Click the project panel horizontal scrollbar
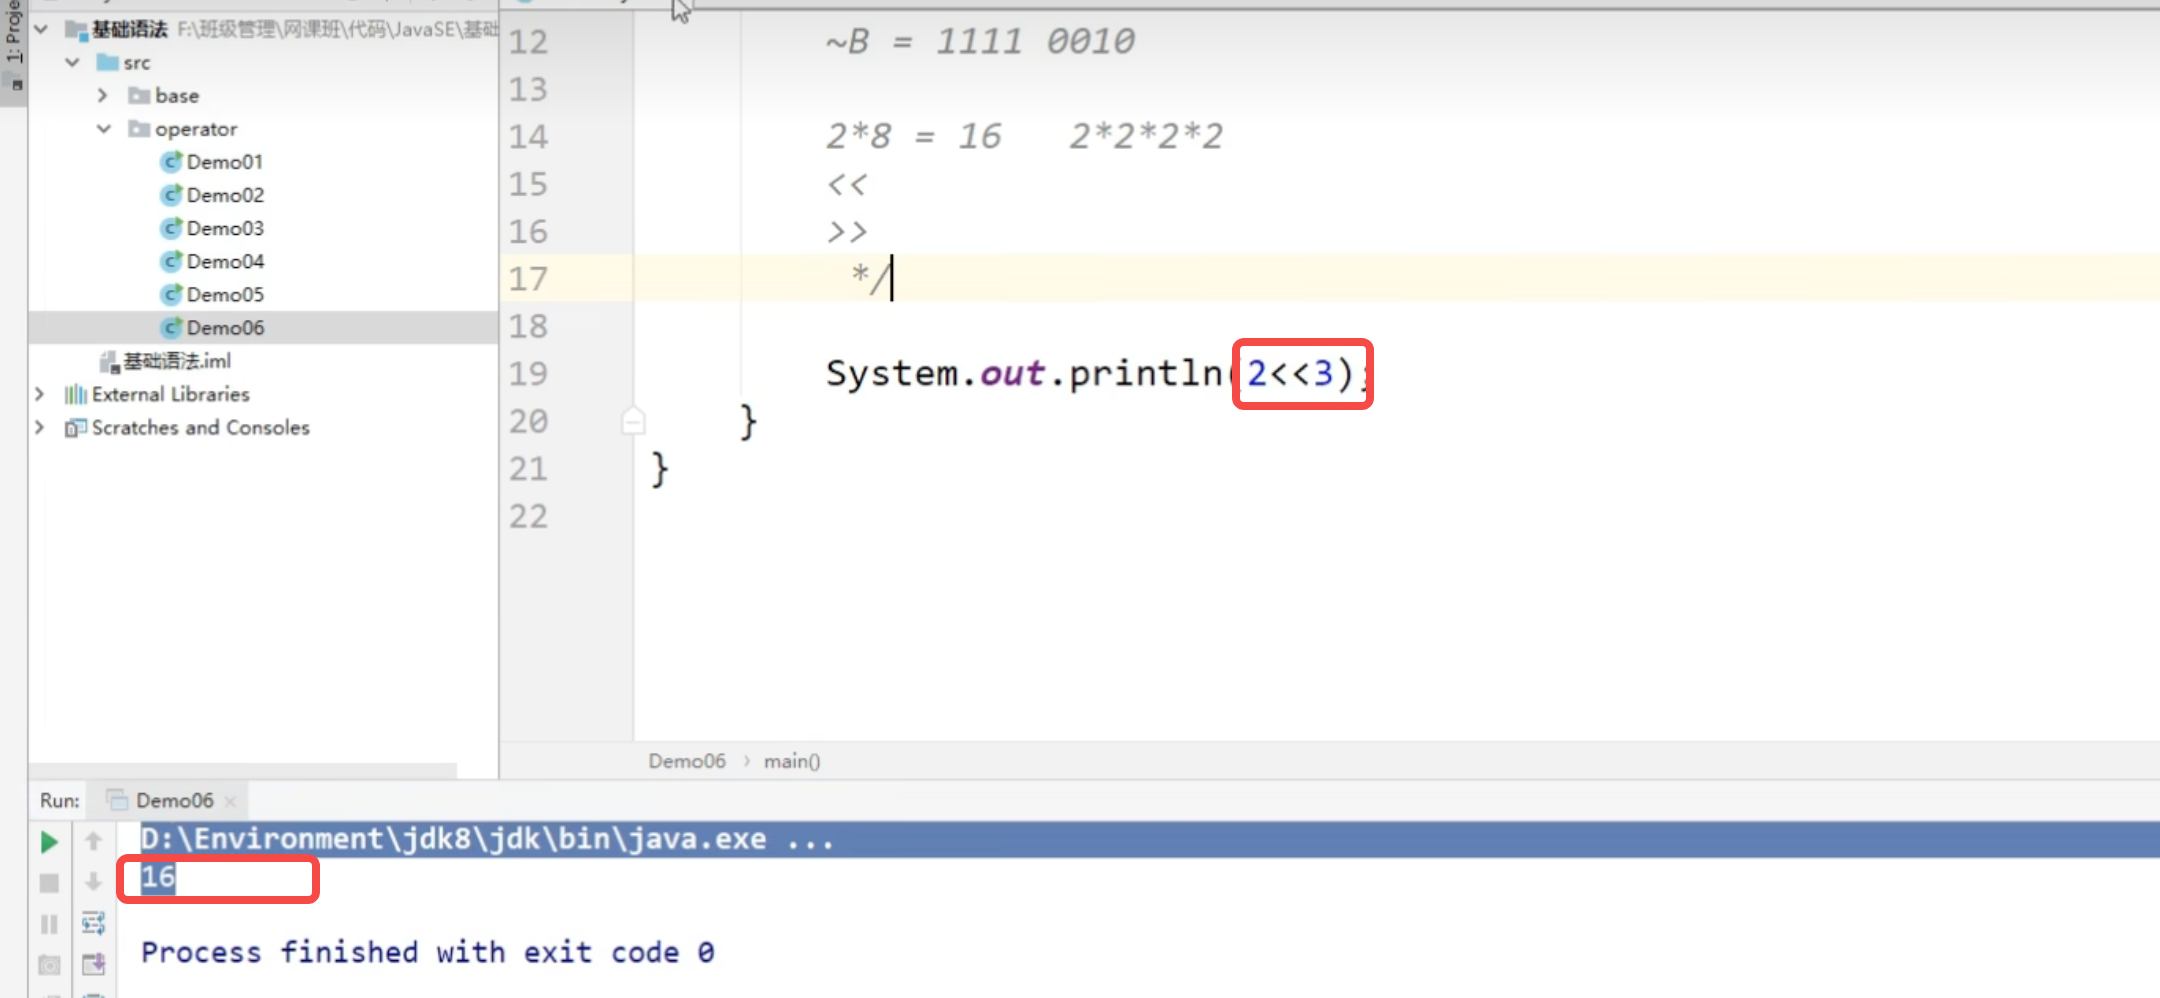Screen dimensions: 2160x998 [243, 771]
